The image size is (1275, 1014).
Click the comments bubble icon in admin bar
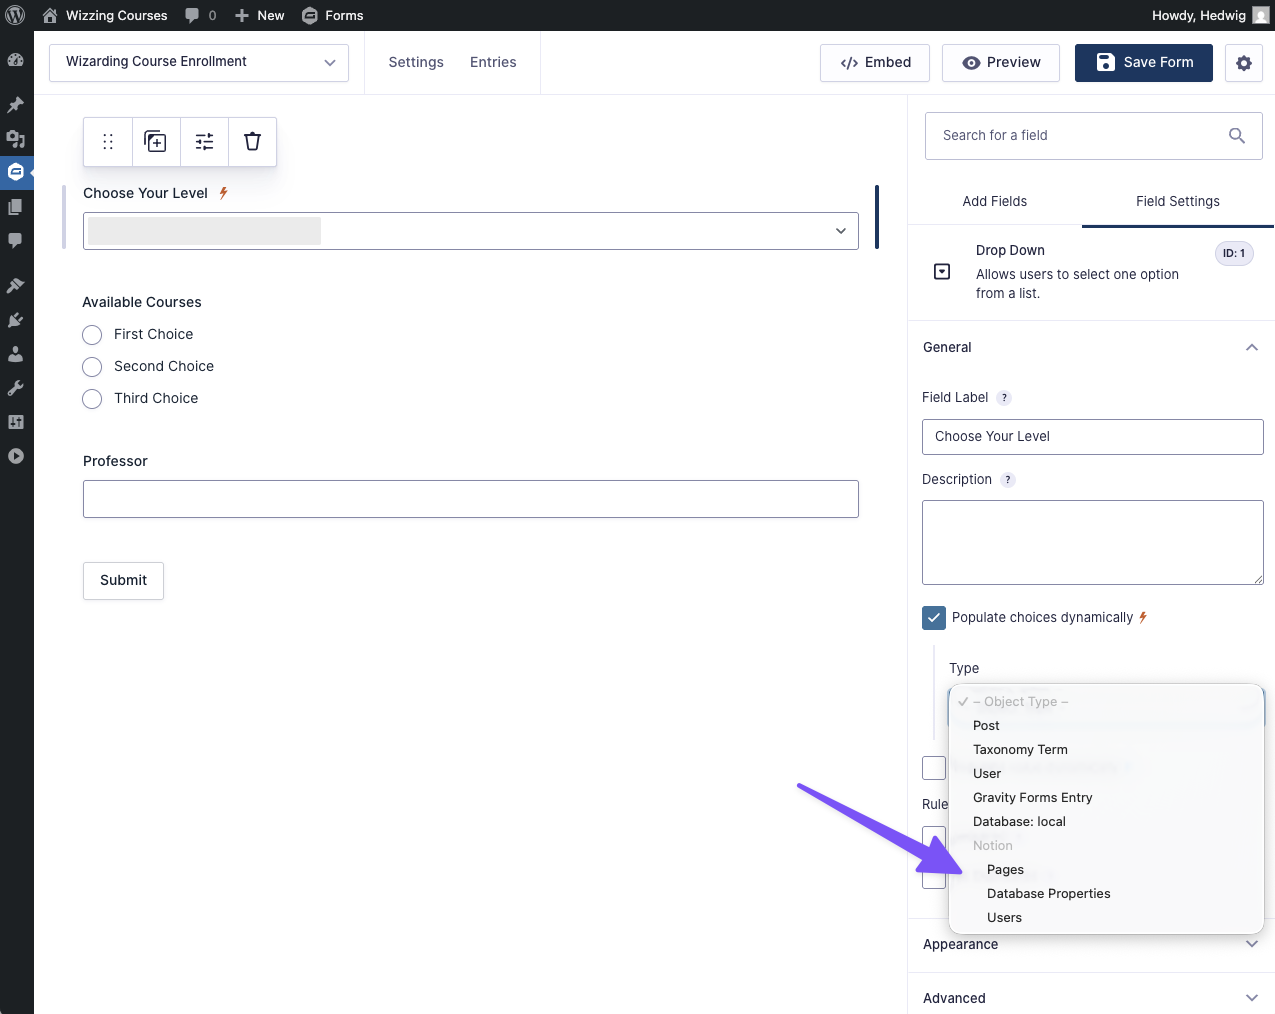193,15
